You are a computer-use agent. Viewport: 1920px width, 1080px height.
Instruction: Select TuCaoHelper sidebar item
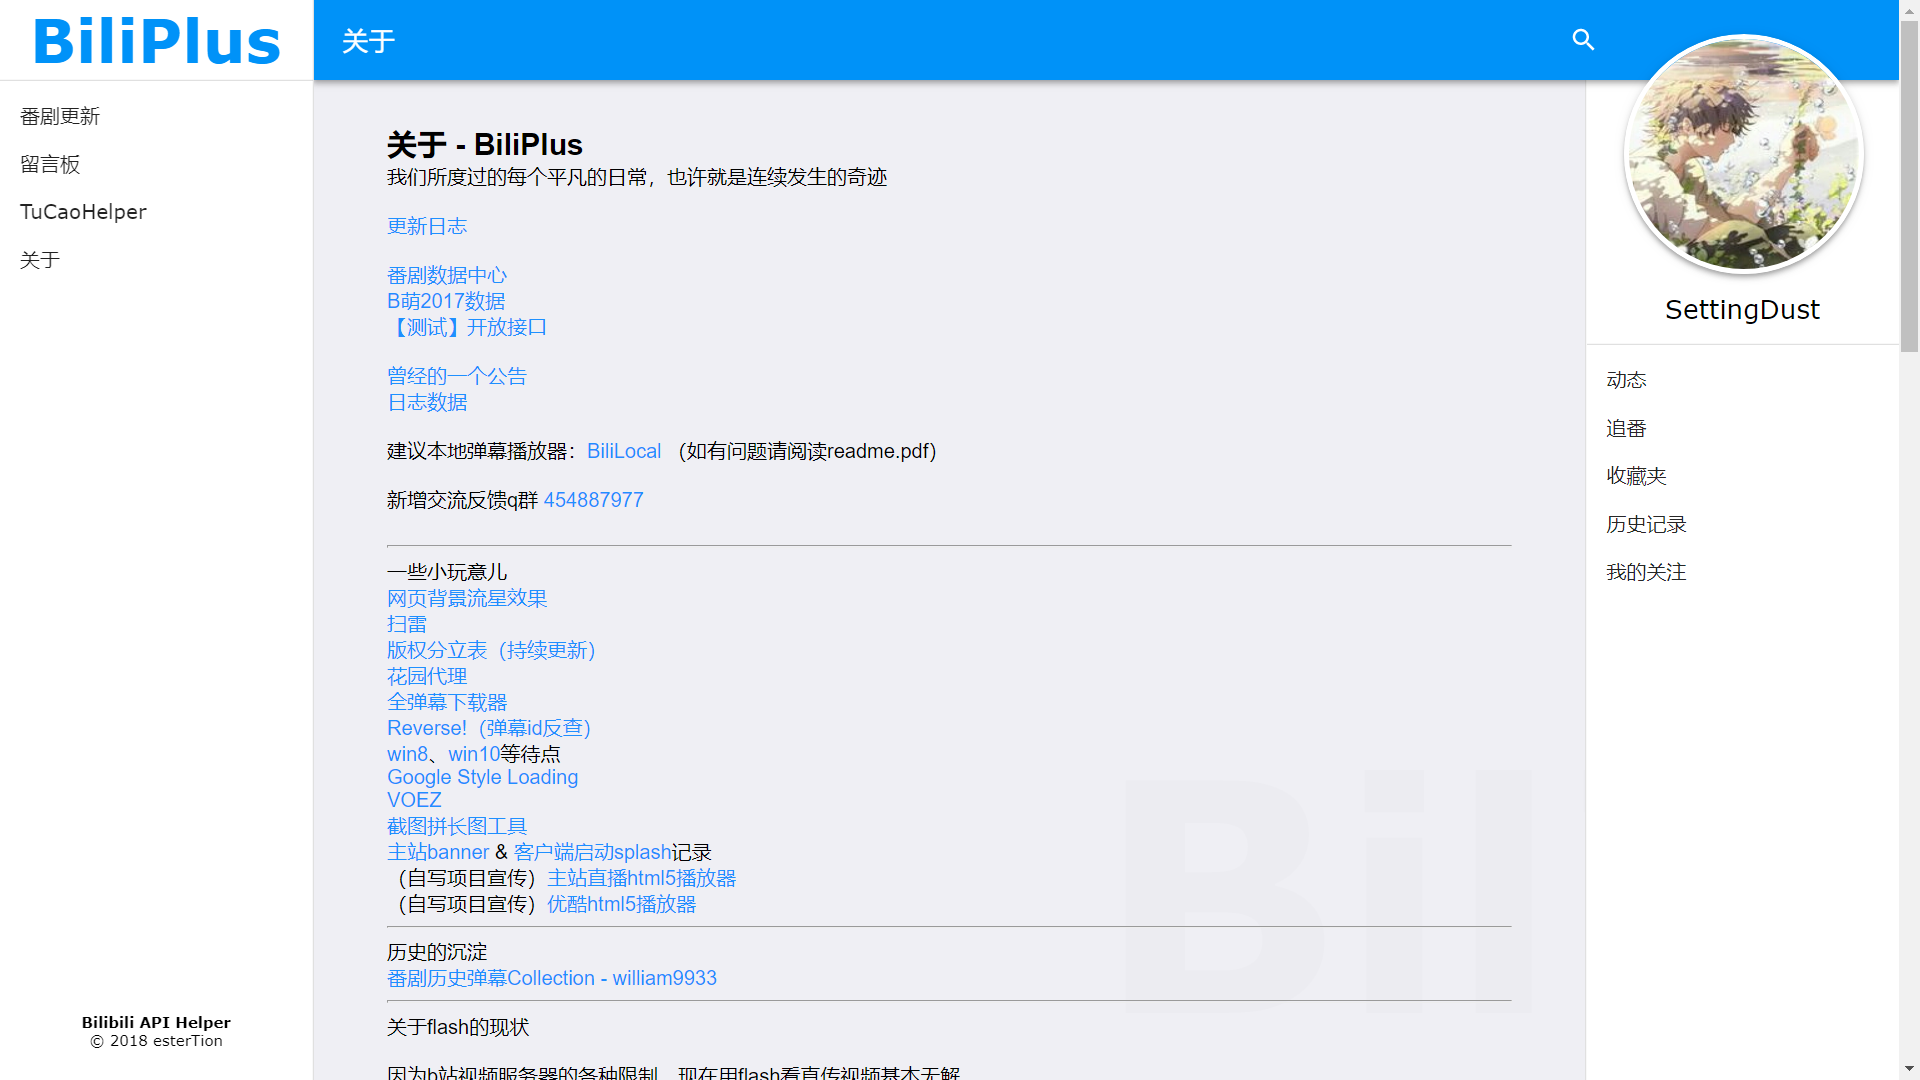(x=83, y=212)
